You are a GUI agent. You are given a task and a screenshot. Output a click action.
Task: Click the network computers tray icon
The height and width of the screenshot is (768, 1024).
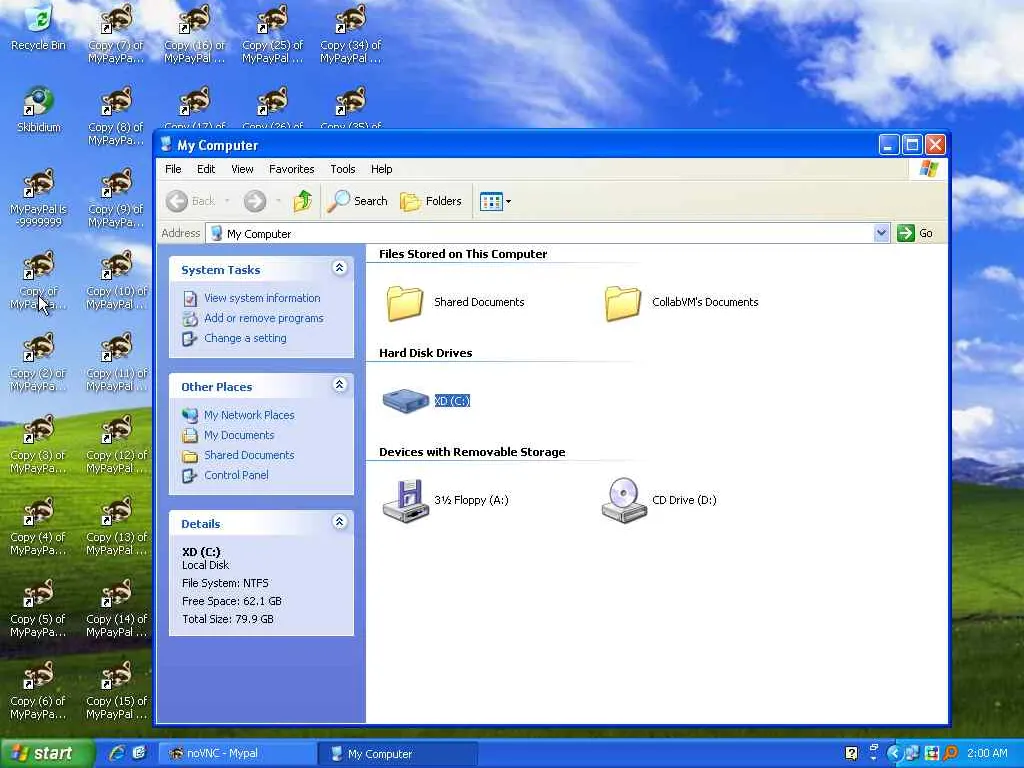pyautogui.click(x=912, y=753)
